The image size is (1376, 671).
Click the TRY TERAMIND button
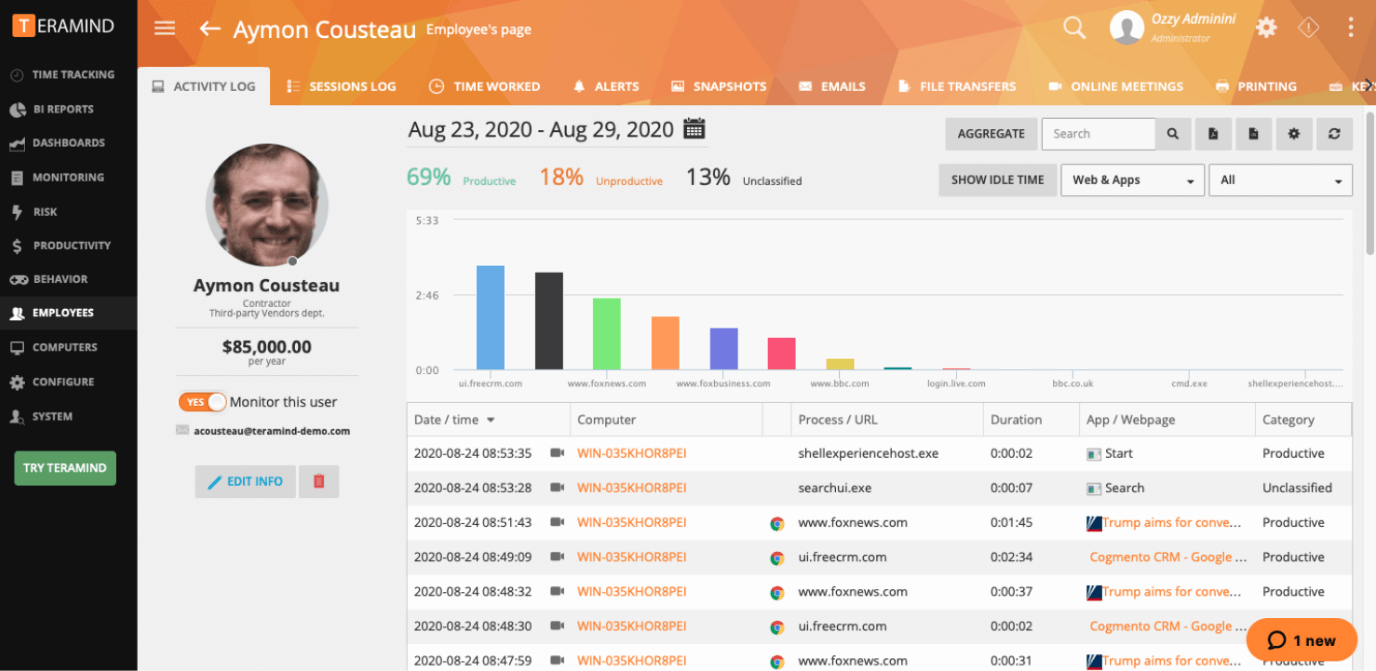(65, 468)
